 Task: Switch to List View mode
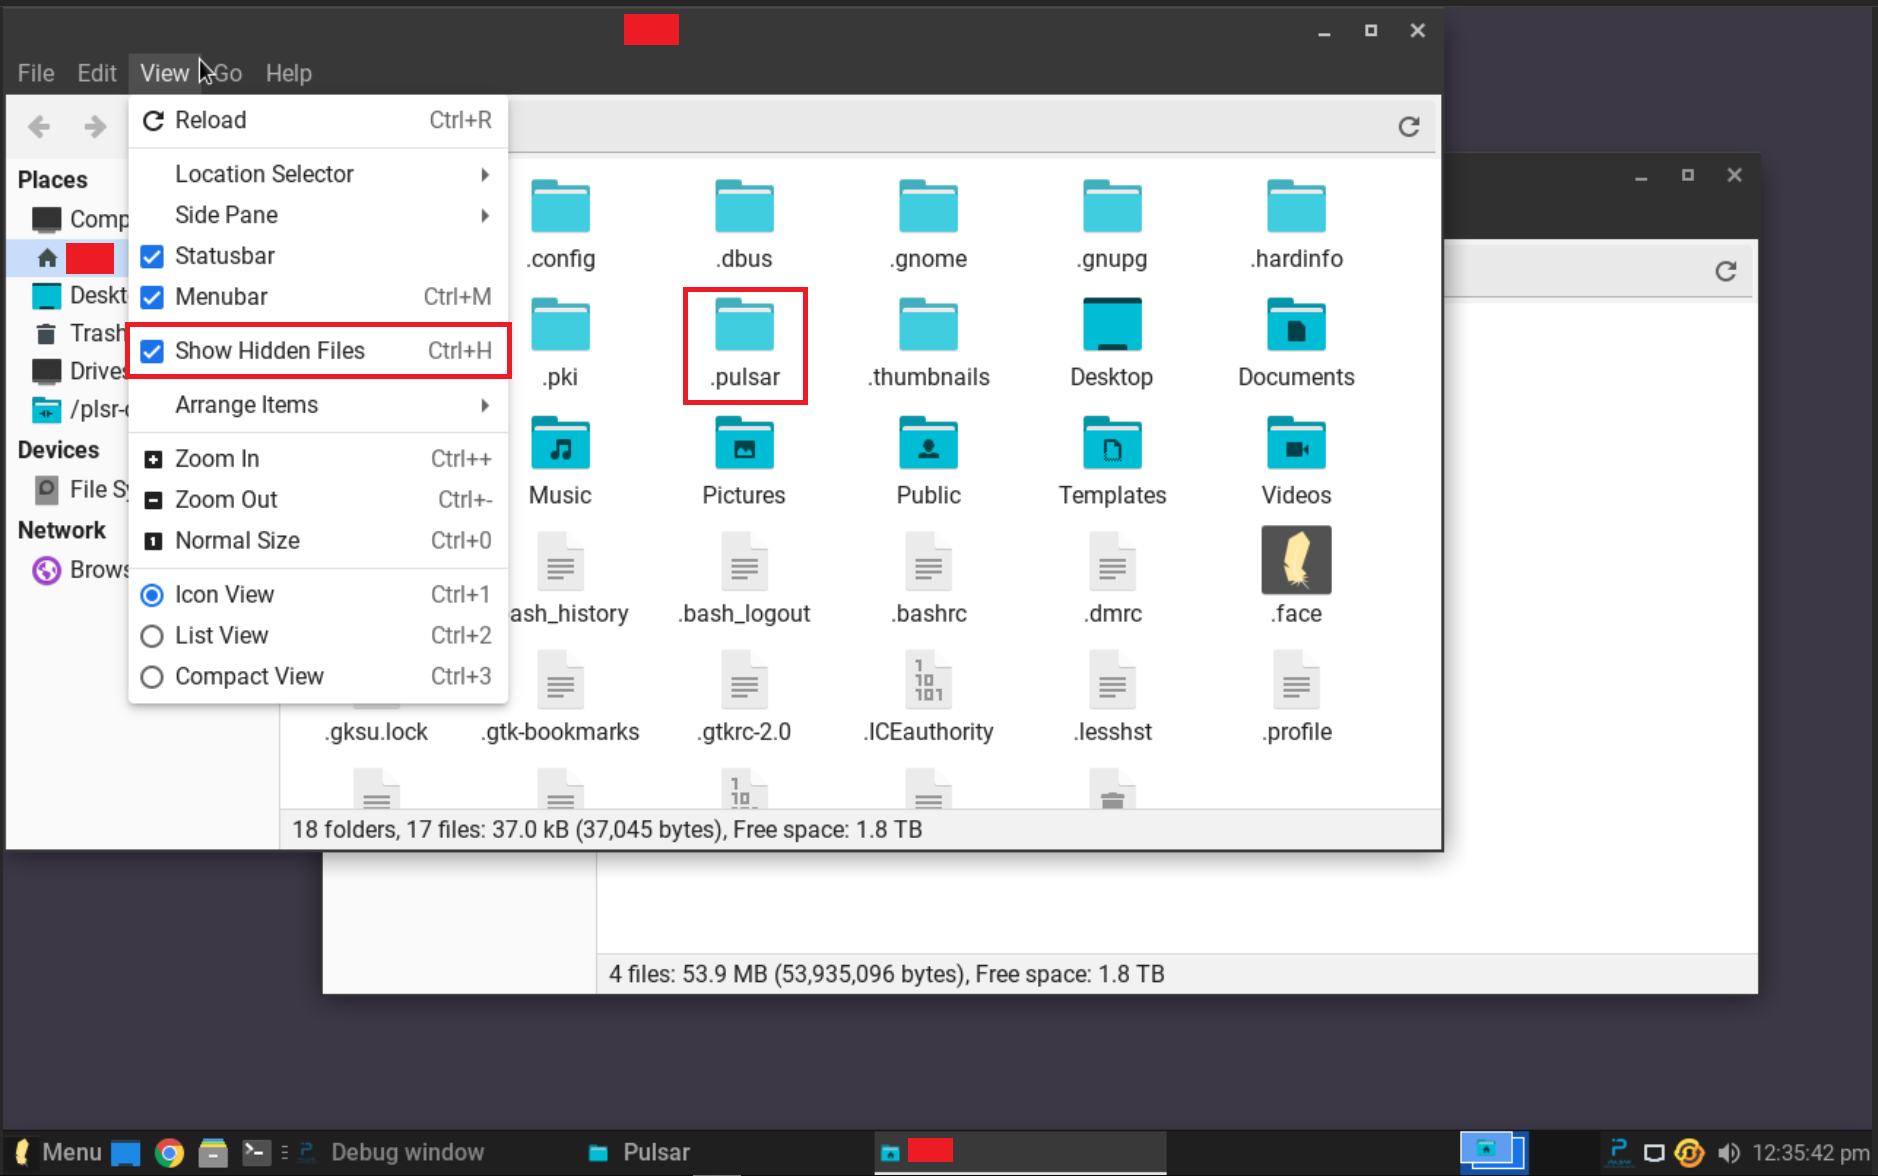tap(221, 635)
